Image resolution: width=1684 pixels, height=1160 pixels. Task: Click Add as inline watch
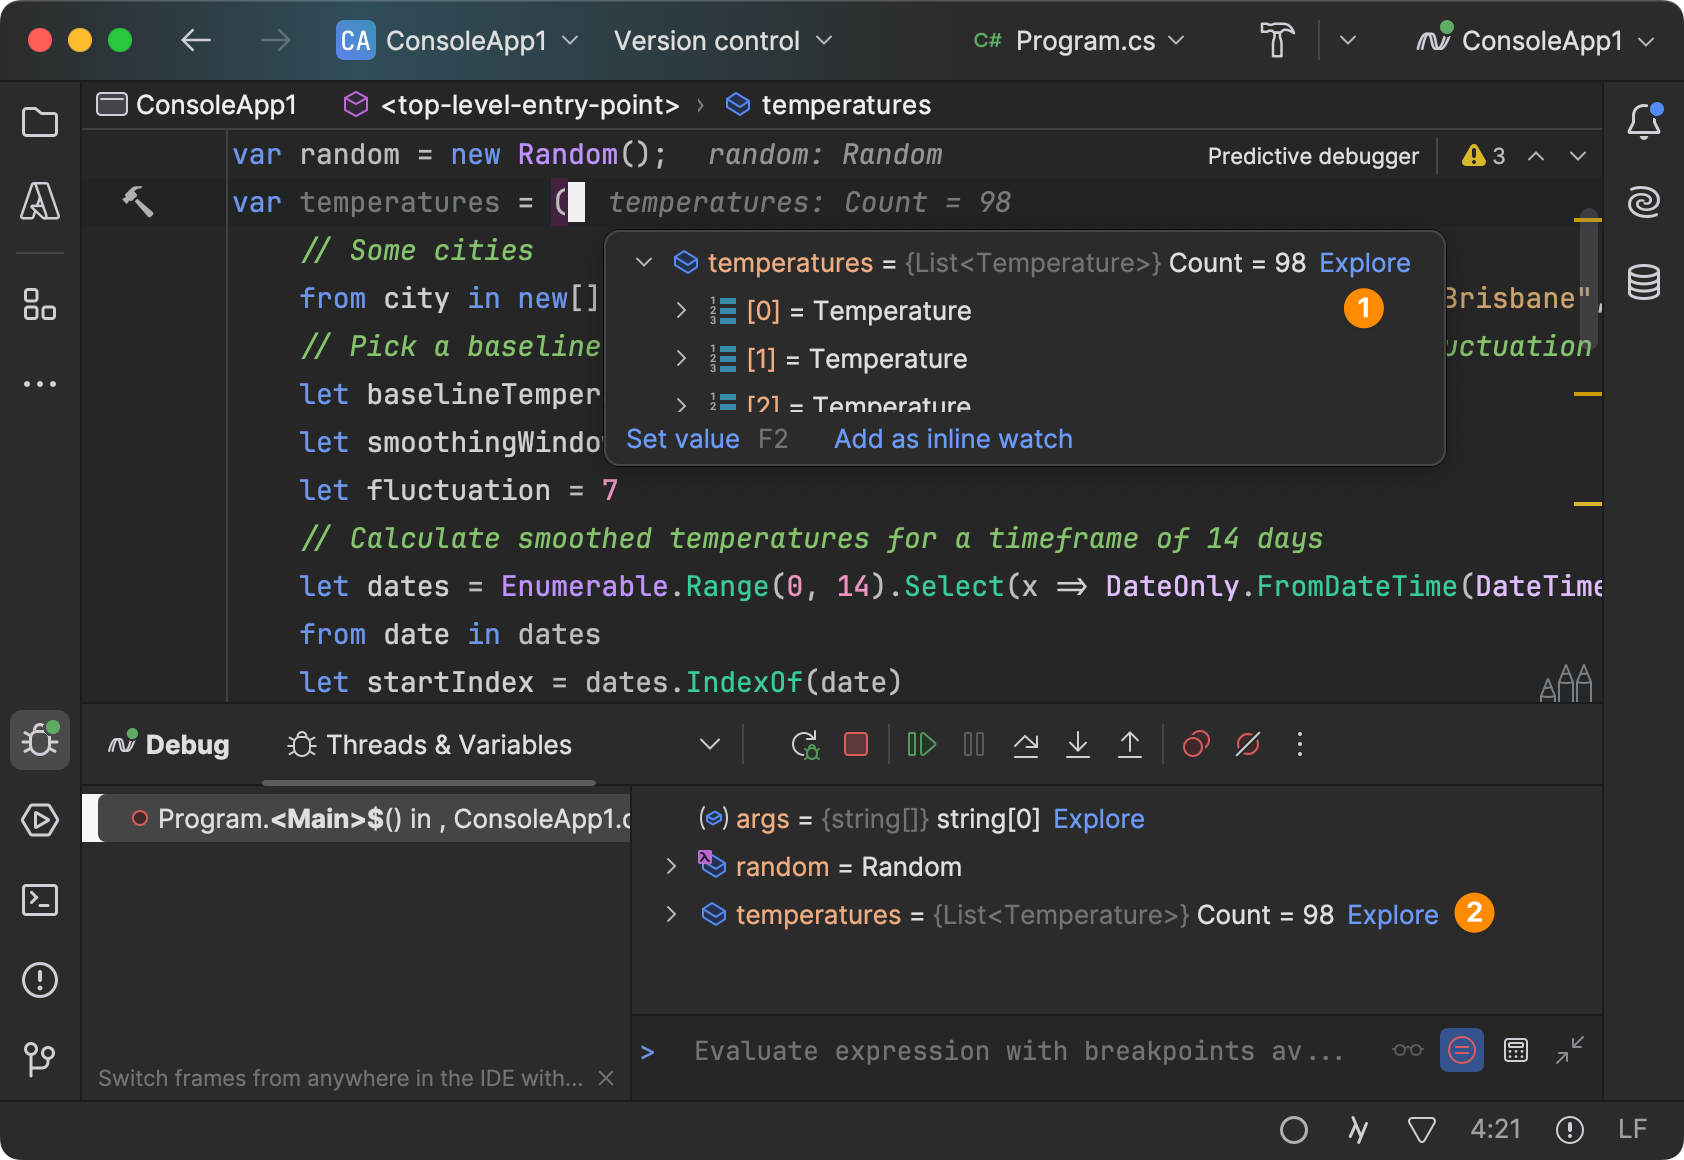click(x=953, y=439)
